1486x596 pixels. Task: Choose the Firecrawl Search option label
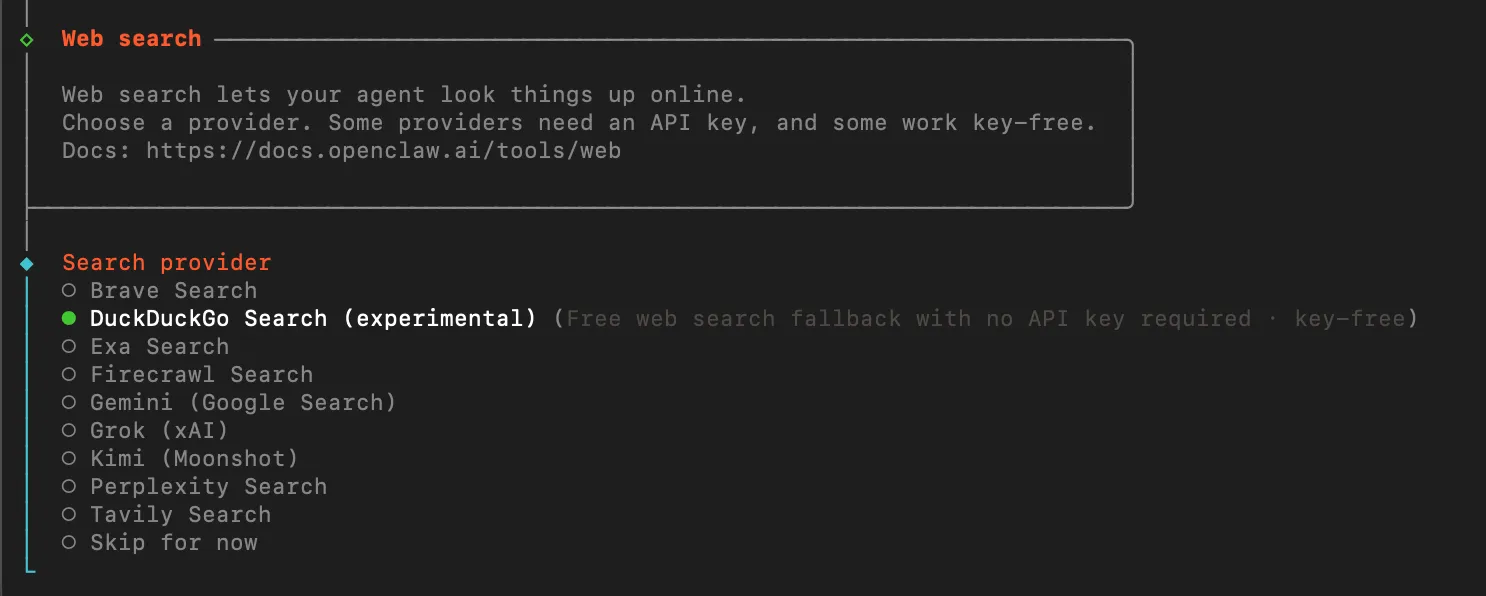pos(201,375)
